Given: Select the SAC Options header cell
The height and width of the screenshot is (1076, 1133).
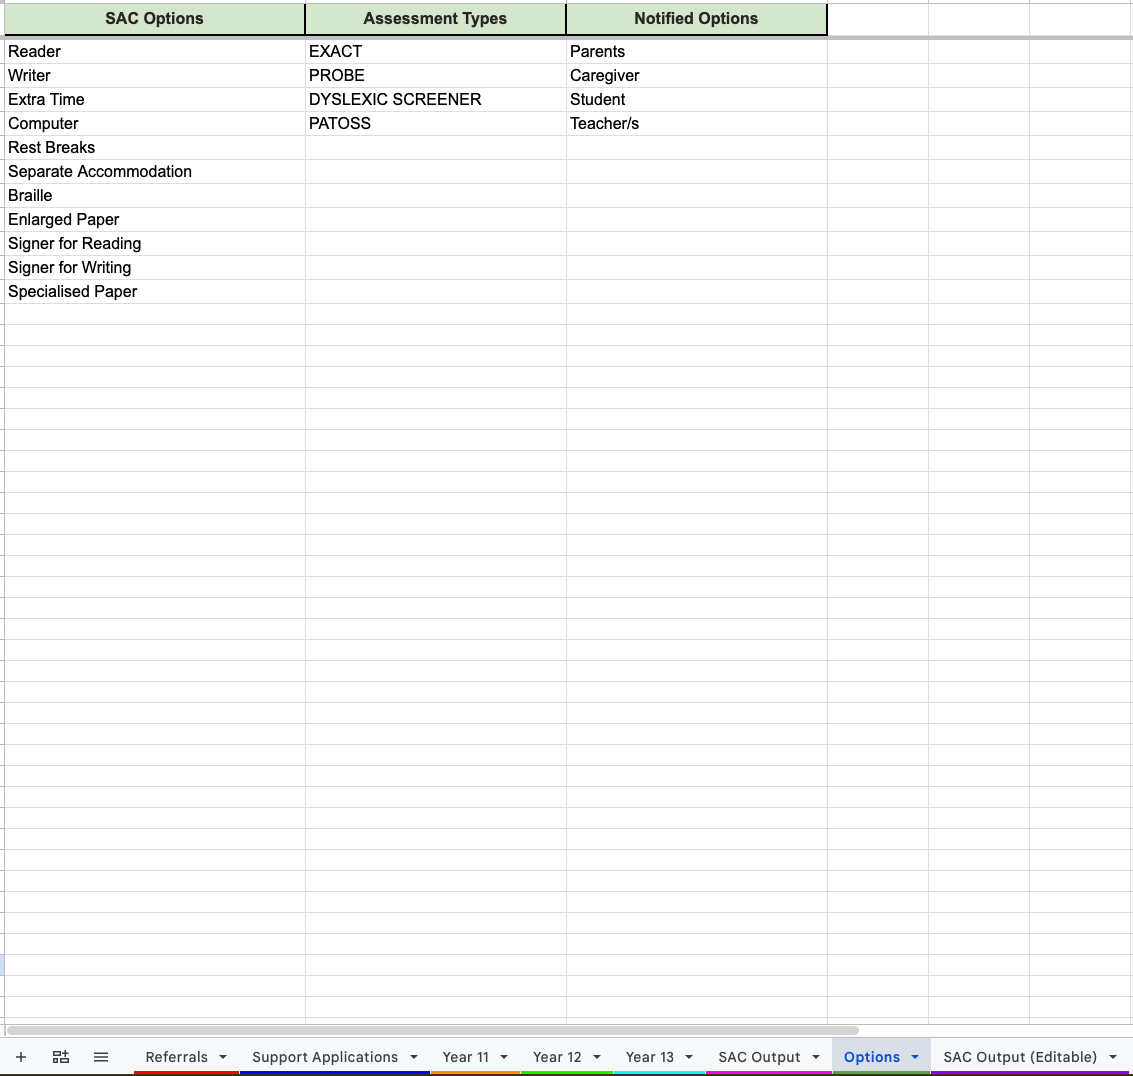Looking at the screenshot, I should [x=155, y=19].
